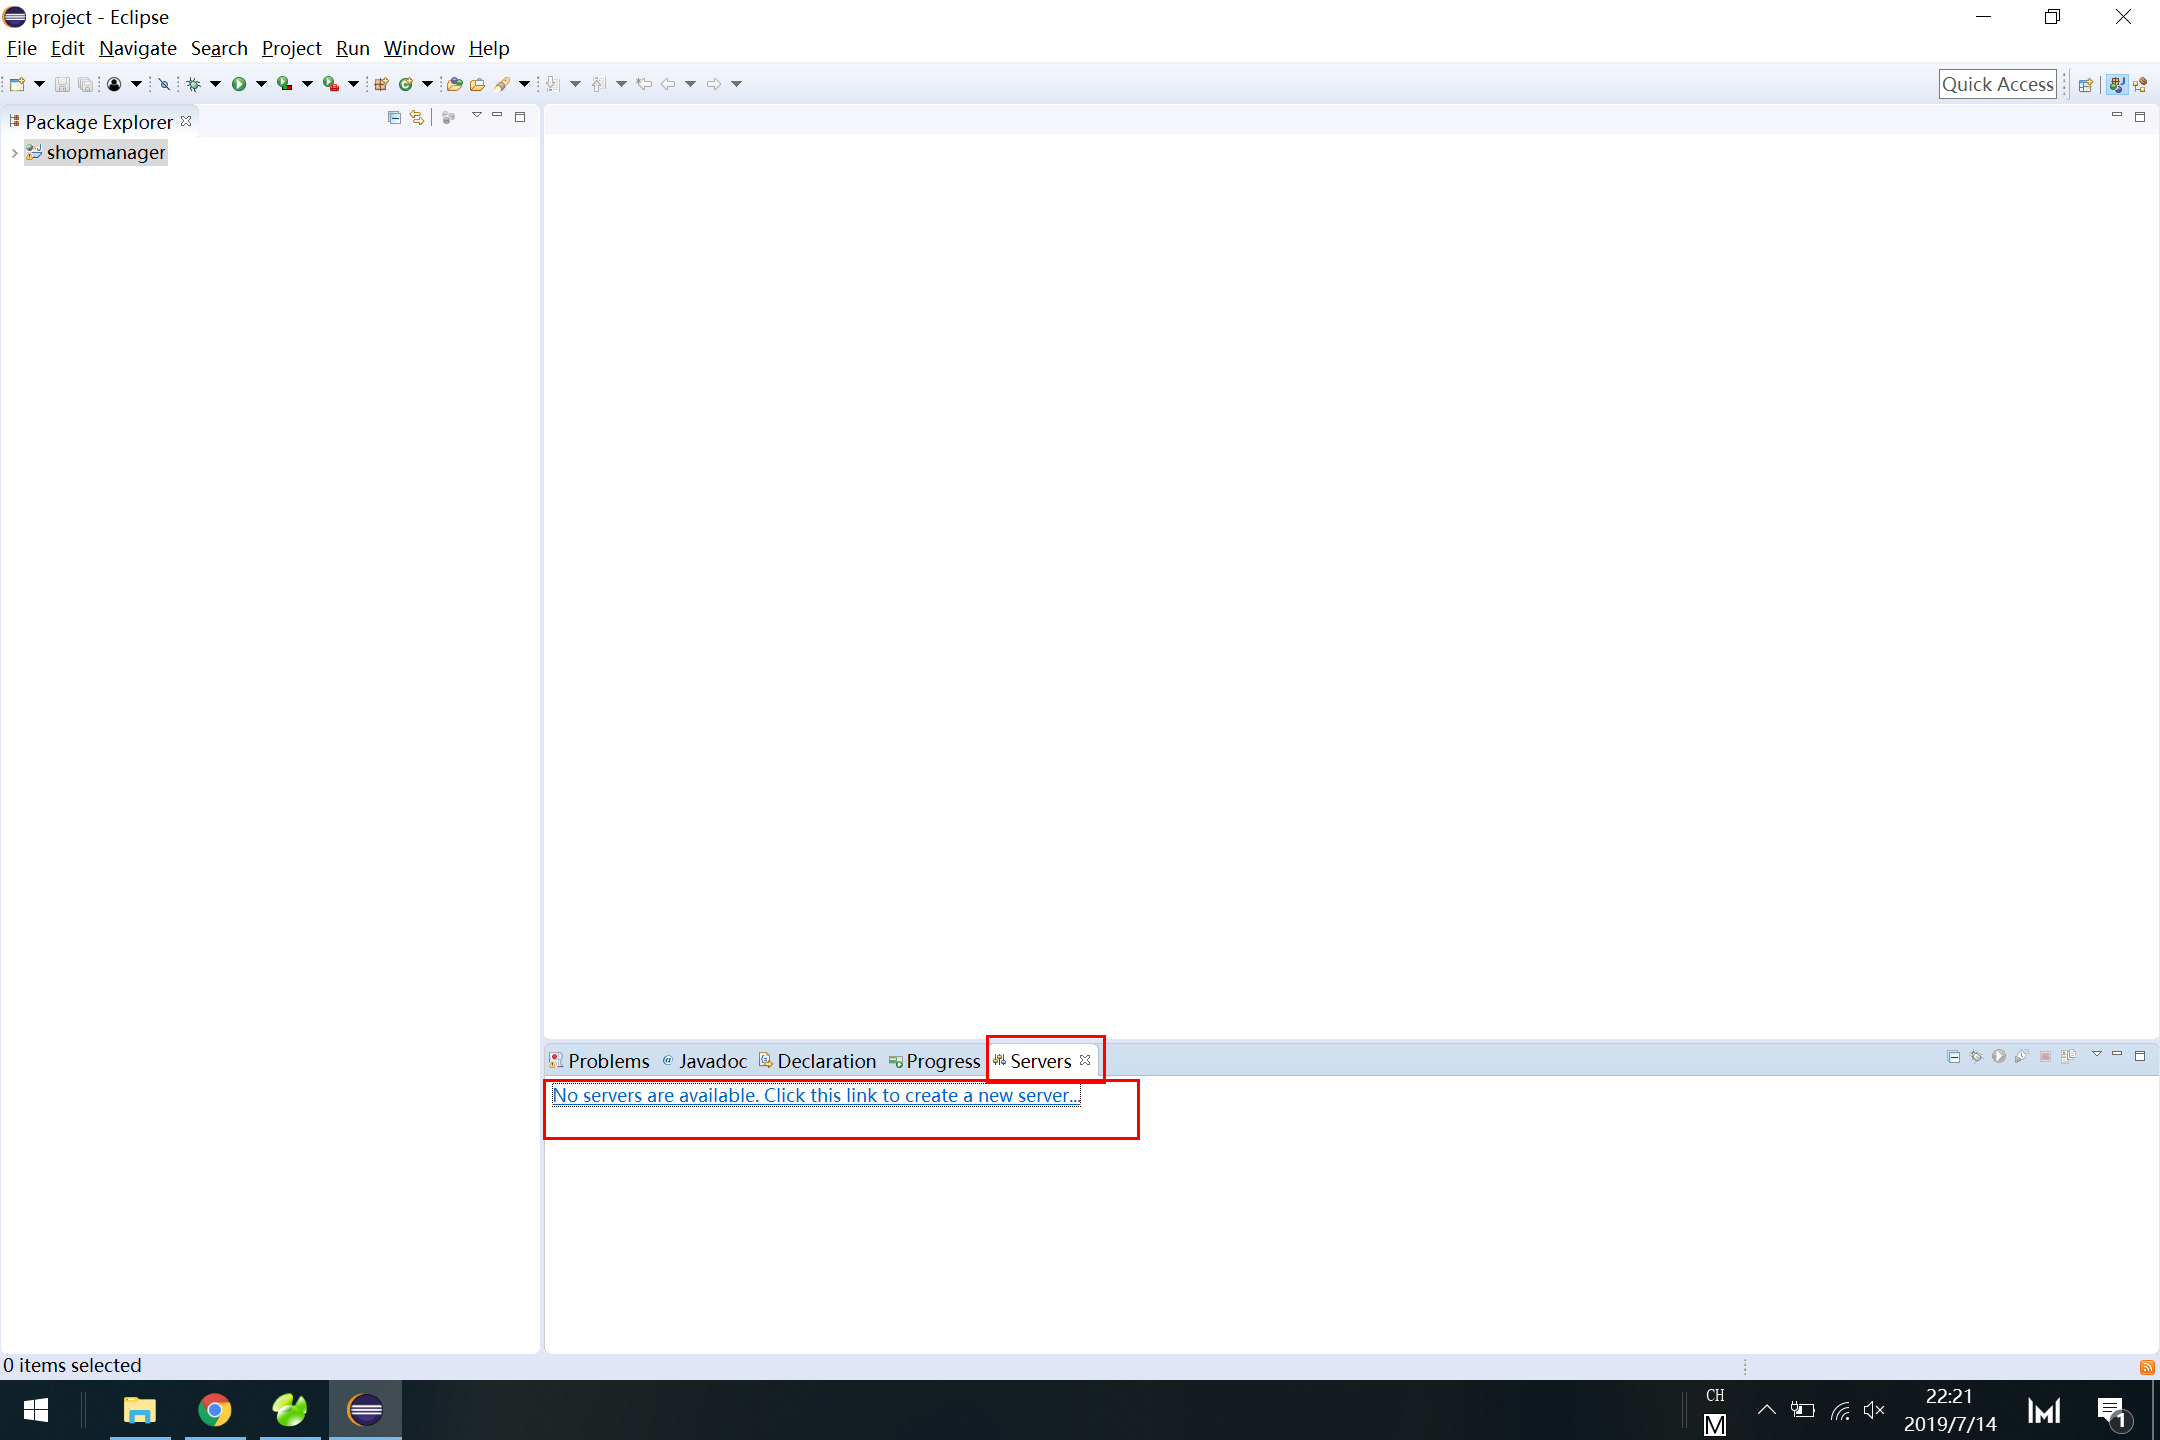Close the Servers tab
Screen dimensions: 2160x1440
1085,1060
